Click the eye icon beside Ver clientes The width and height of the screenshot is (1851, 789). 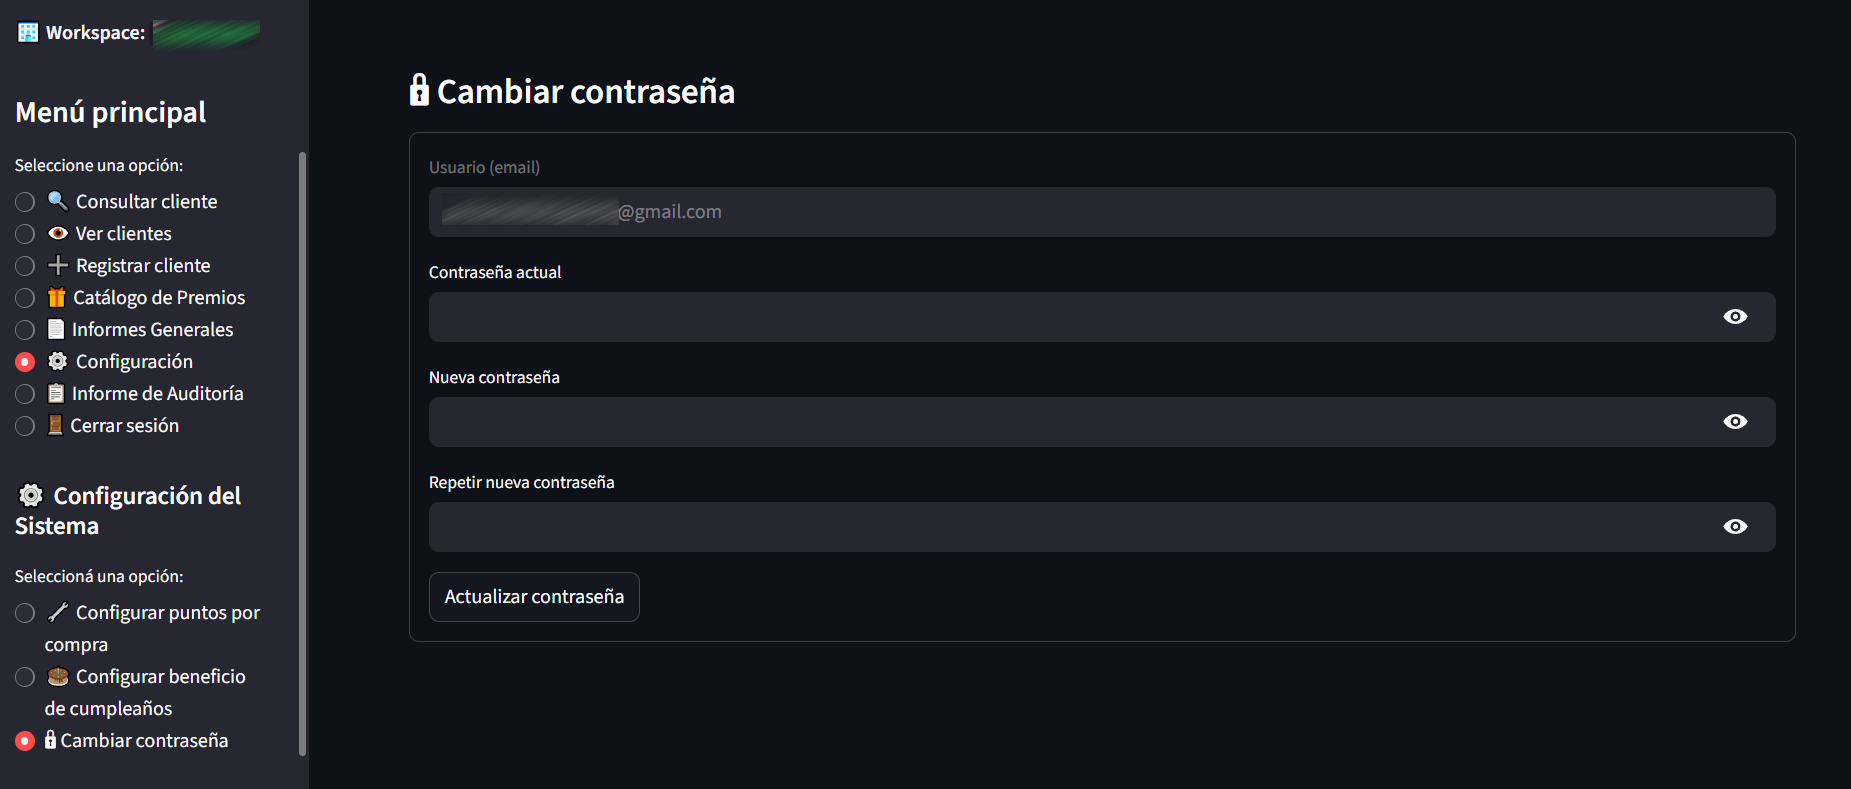[58, 233]
